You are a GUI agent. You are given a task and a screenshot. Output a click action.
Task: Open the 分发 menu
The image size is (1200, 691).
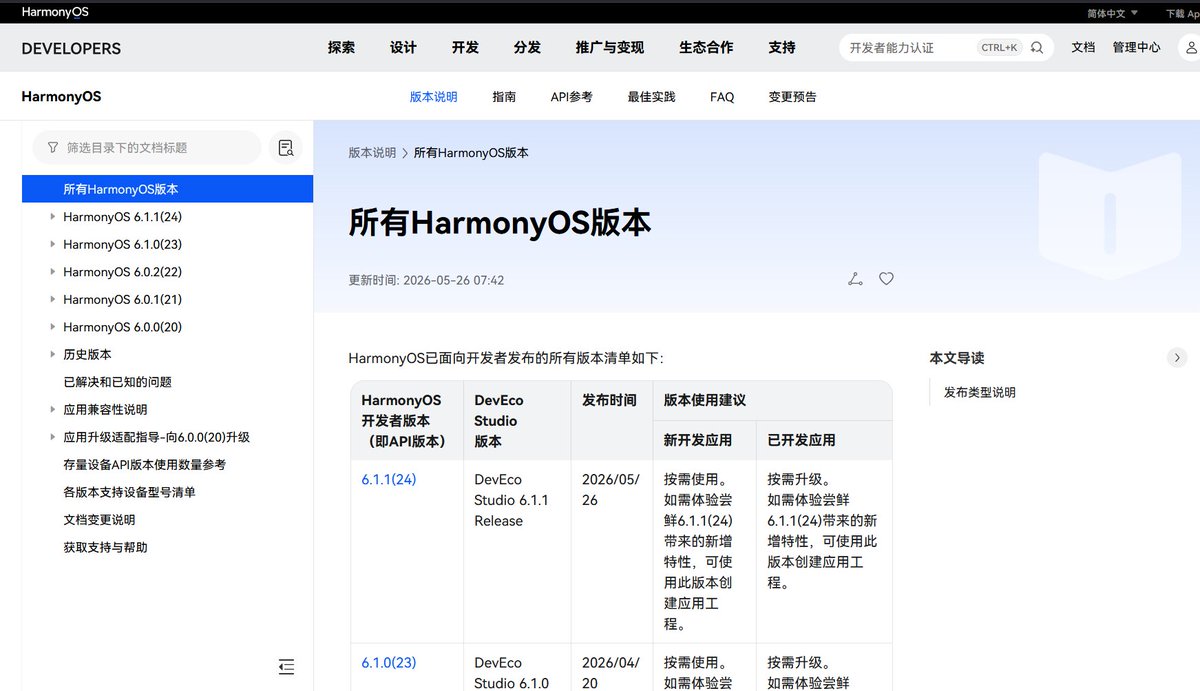coord(527,47)
